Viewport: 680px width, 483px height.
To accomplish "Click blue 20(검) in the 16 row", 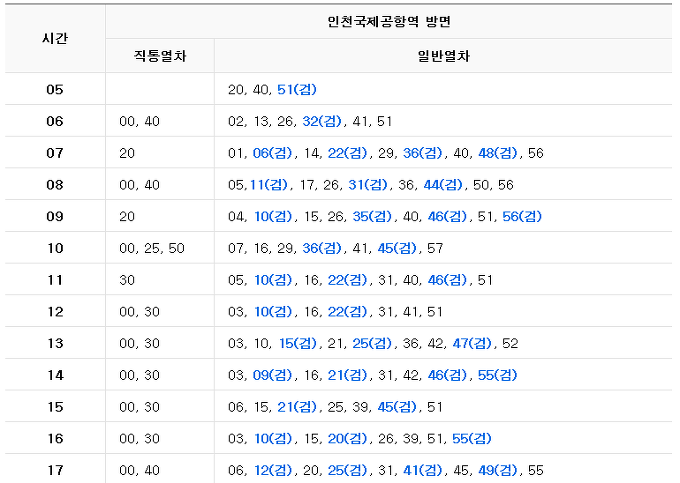I will tap(347, 438).
